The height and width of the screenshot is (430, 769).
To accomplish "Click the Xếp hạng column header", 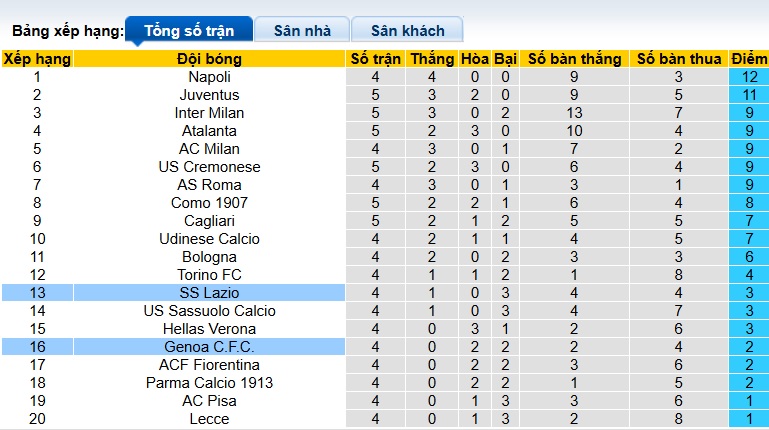I will point(37,59).
